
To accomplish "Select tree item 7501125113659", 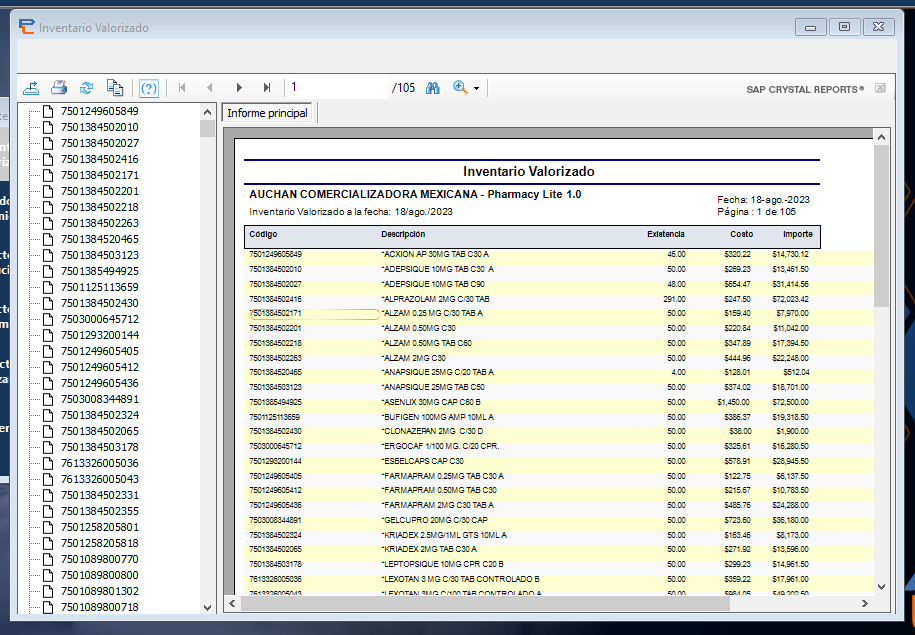I will point(100,287).
